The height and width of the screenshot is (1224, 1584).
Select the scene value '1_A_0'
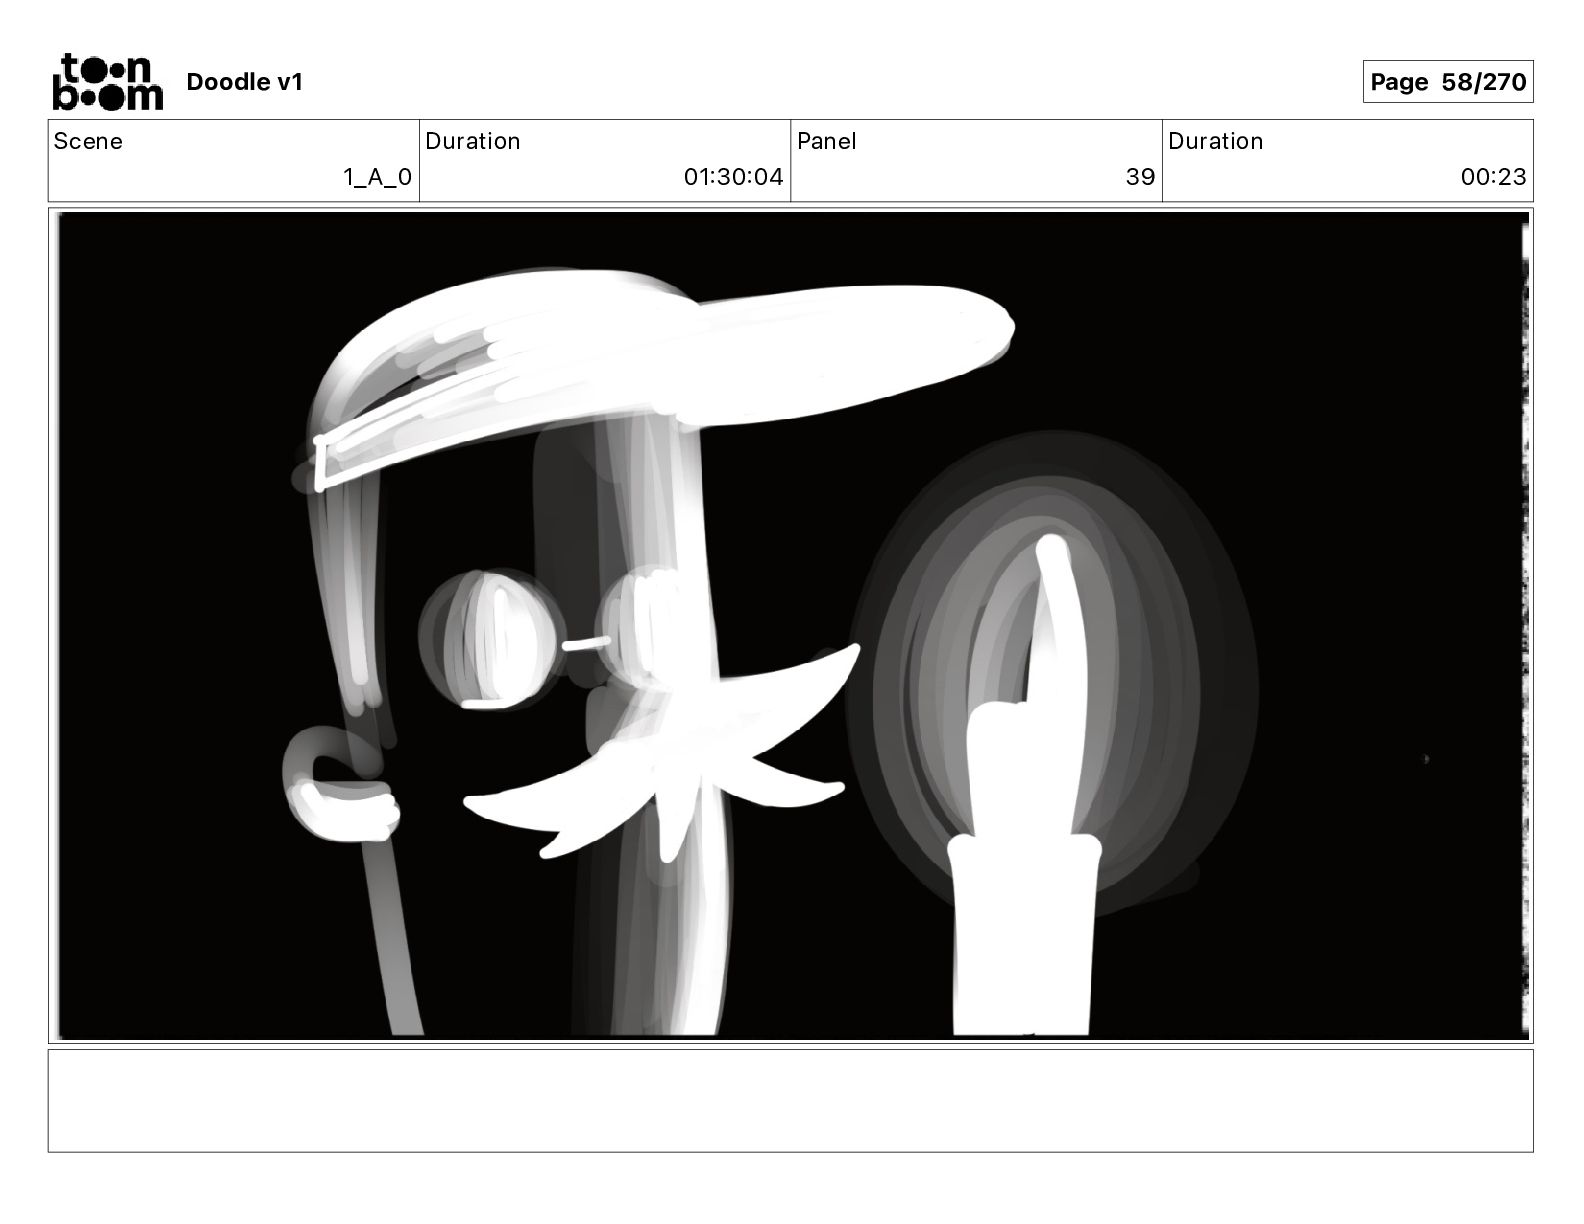(x=377, y=177)
